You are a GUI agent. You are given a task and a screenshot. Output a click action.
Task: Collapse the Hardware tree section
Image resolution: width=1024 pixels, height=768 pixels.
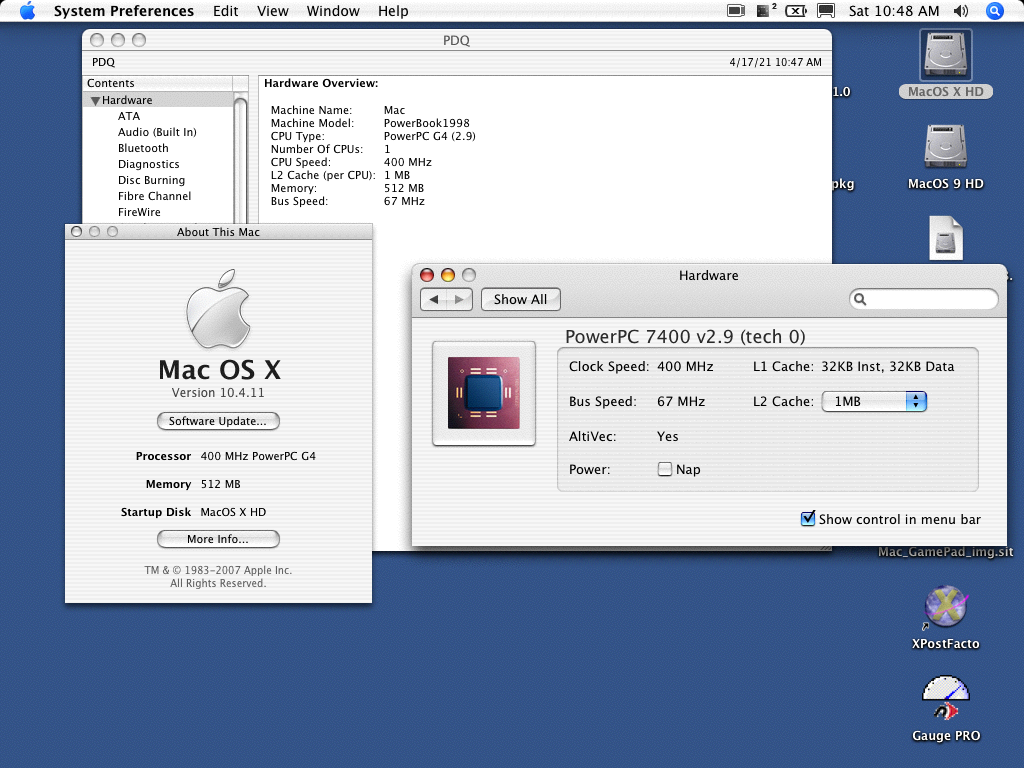pos(95,101)
